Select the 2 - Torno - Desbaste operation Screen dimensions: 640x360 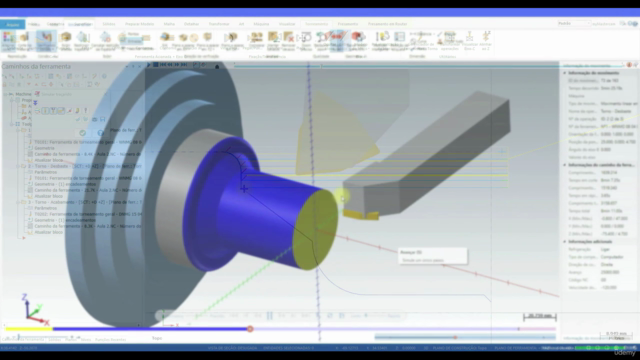(x=84, y=166)
